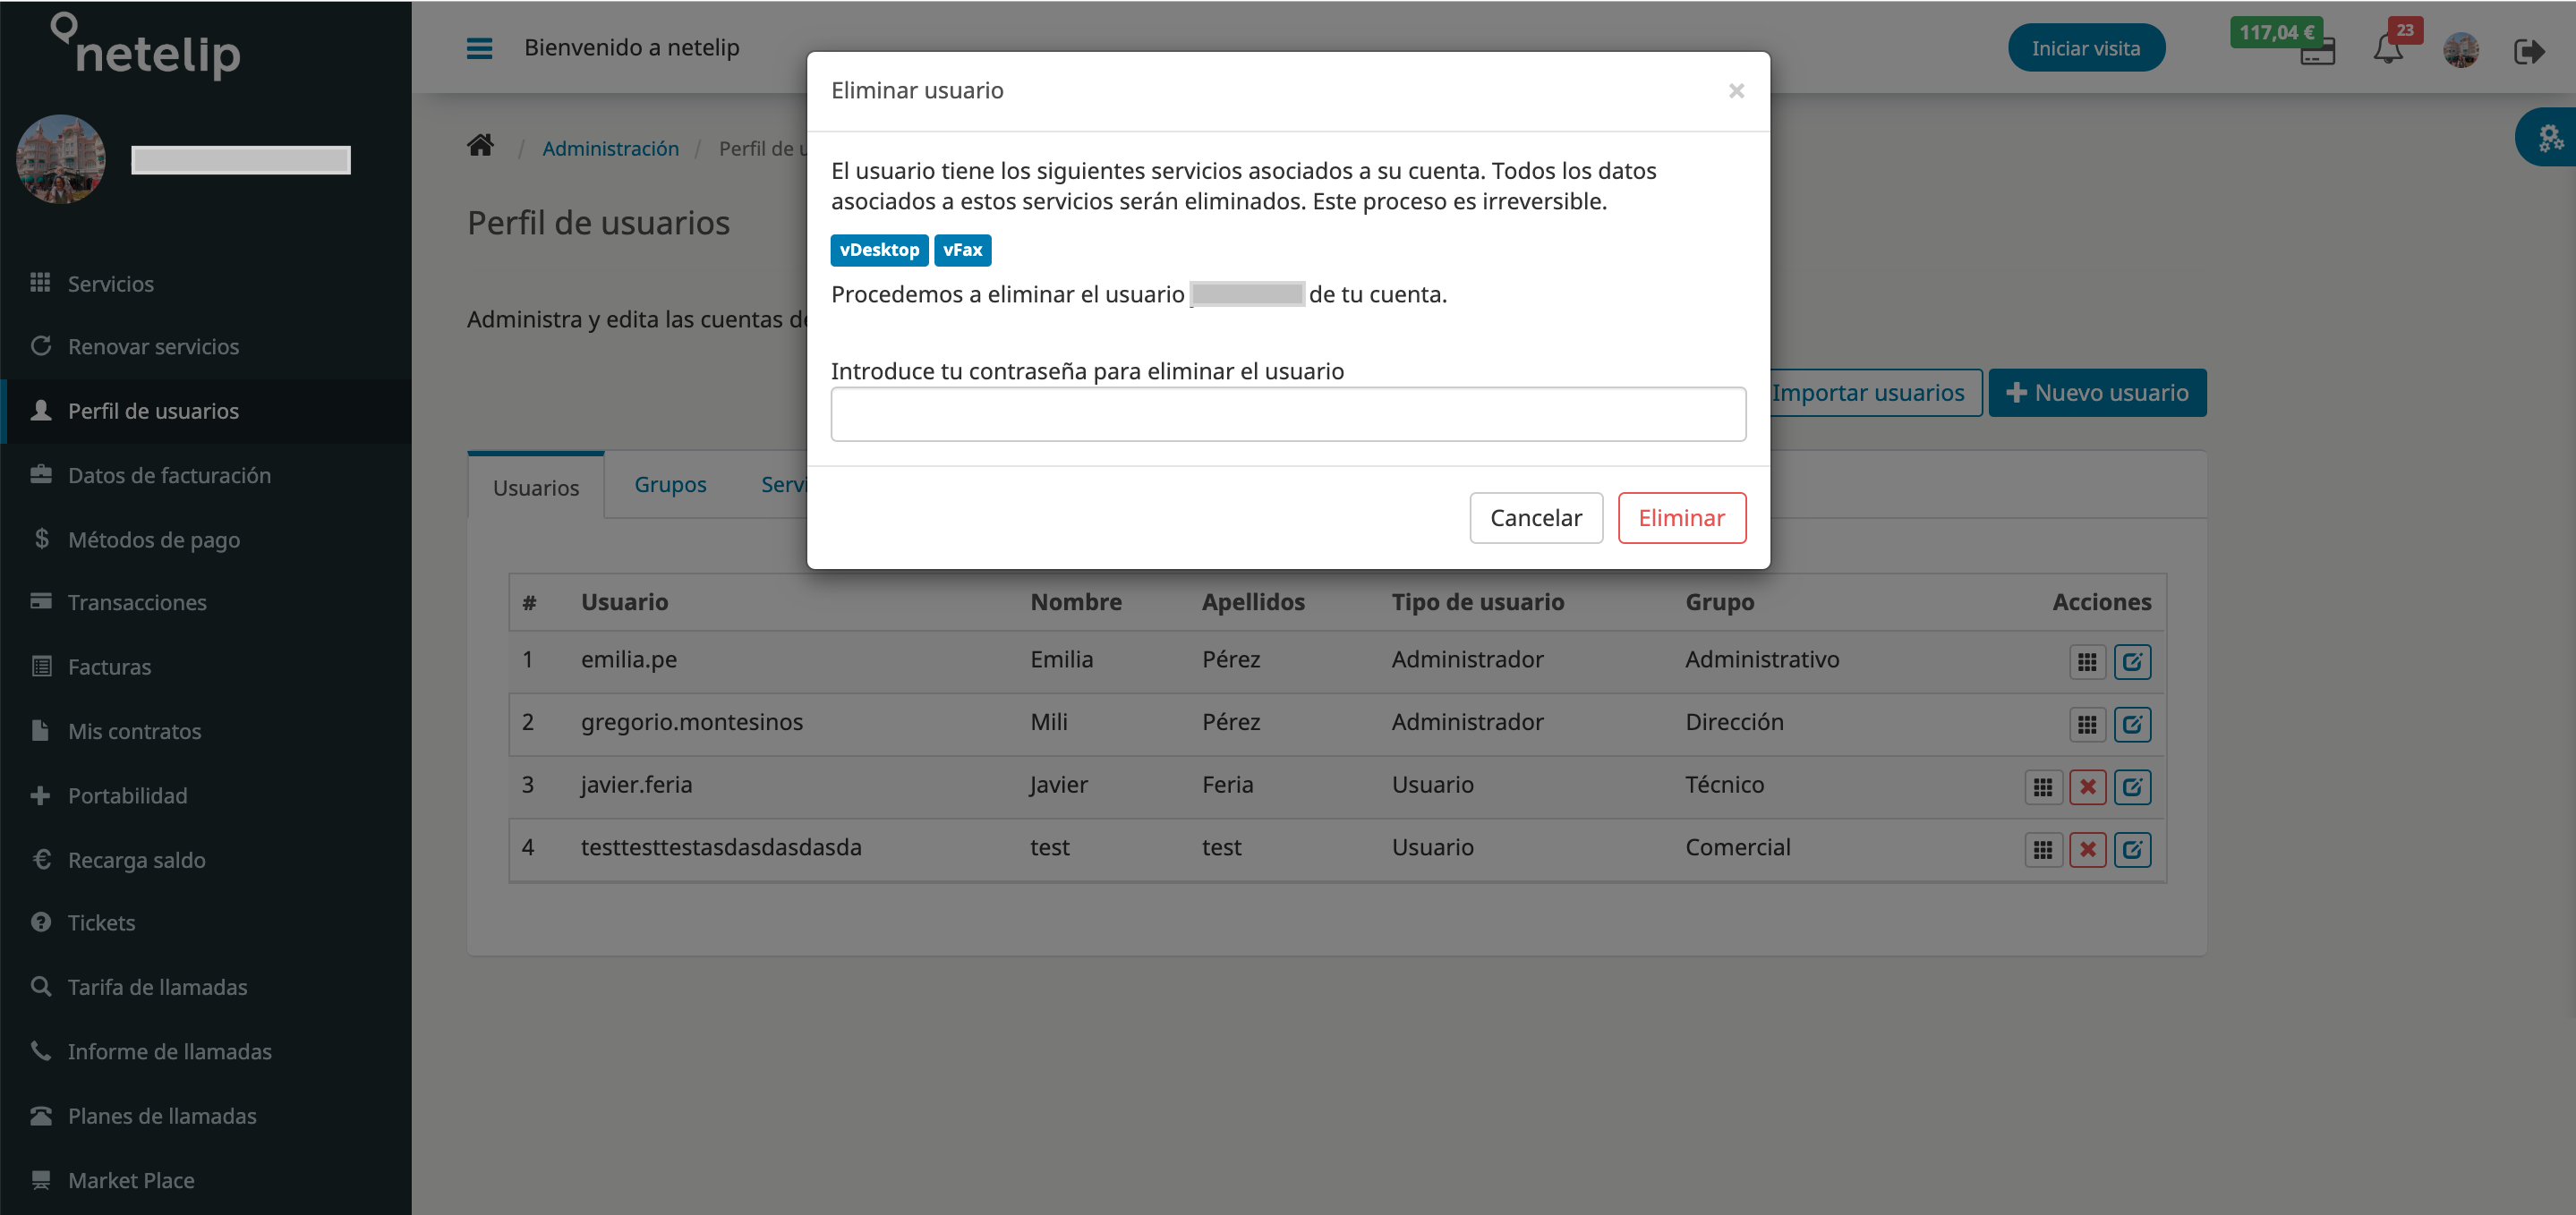Select the 'Administrativo' group cell
Image resolution: width=2576 pixels, height=1215 pixels.
click(1761, 659)
